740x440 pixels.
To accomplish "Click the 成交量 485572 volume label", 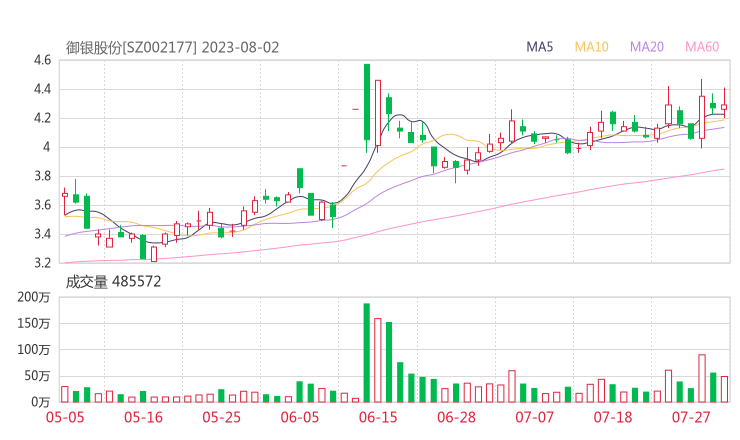I will click(113, 282).
